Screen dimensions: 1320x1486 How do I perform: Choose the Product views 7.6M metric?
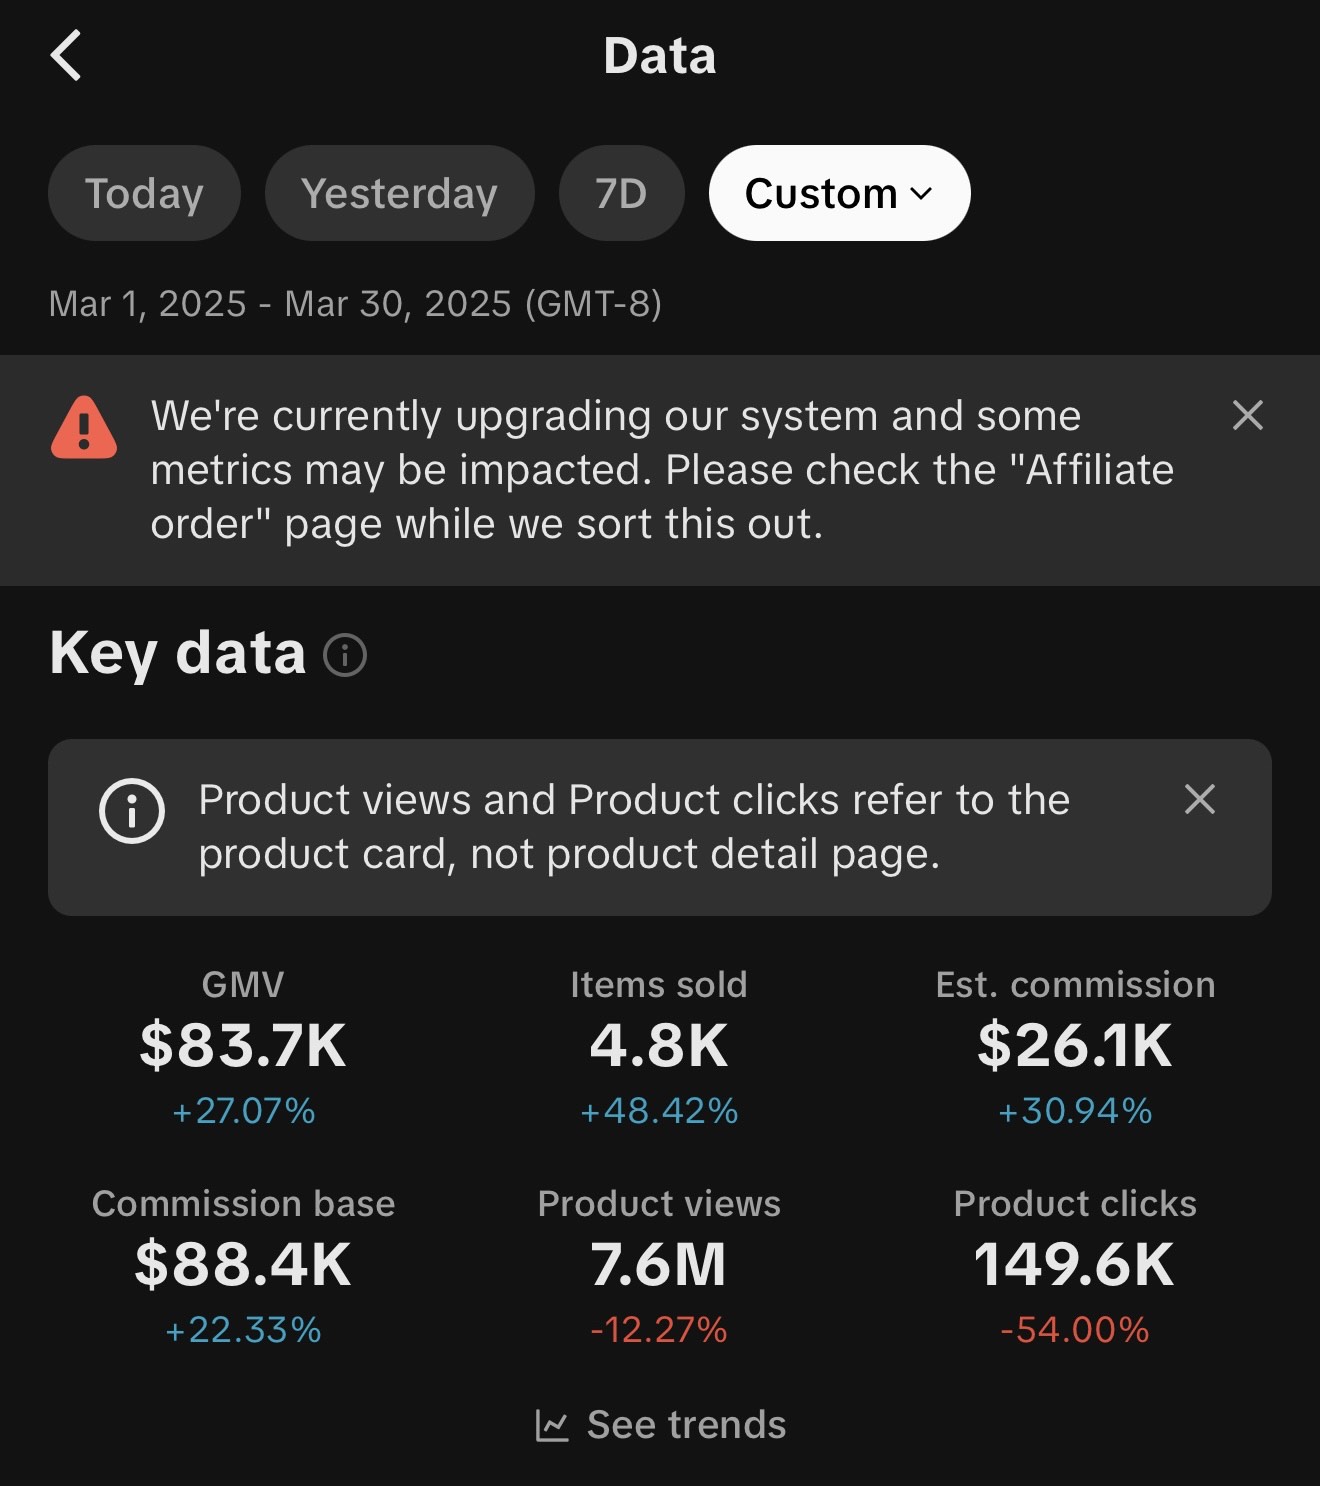click(659, 1266)
